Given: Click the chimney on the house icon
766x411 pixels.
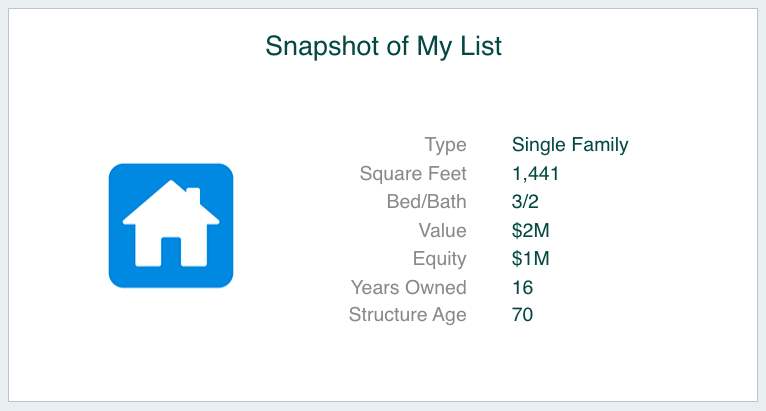Looking at the screenshot, I should click(x=193, y=195).
